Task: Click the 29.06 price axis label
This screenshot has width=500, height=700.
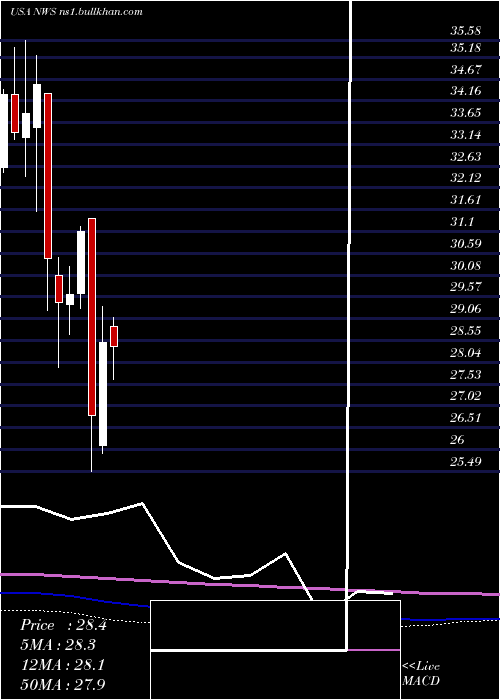Action: tap(465, 308)
